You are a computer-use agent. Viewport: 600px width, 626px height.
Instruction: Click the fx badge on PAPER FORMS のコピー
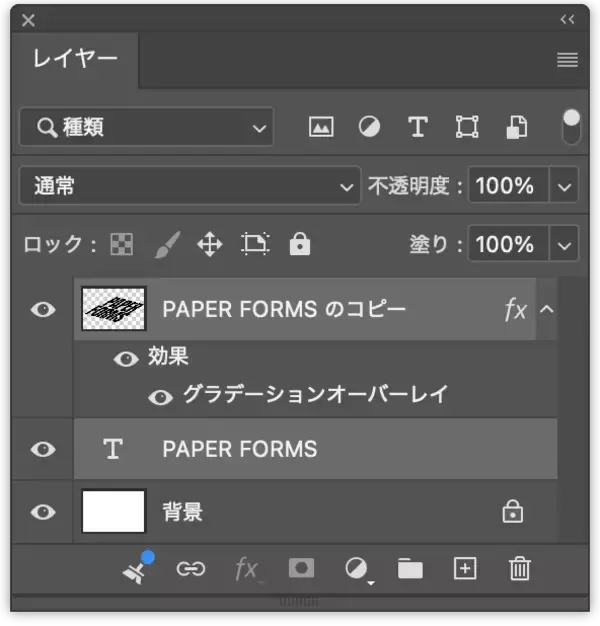515,309
